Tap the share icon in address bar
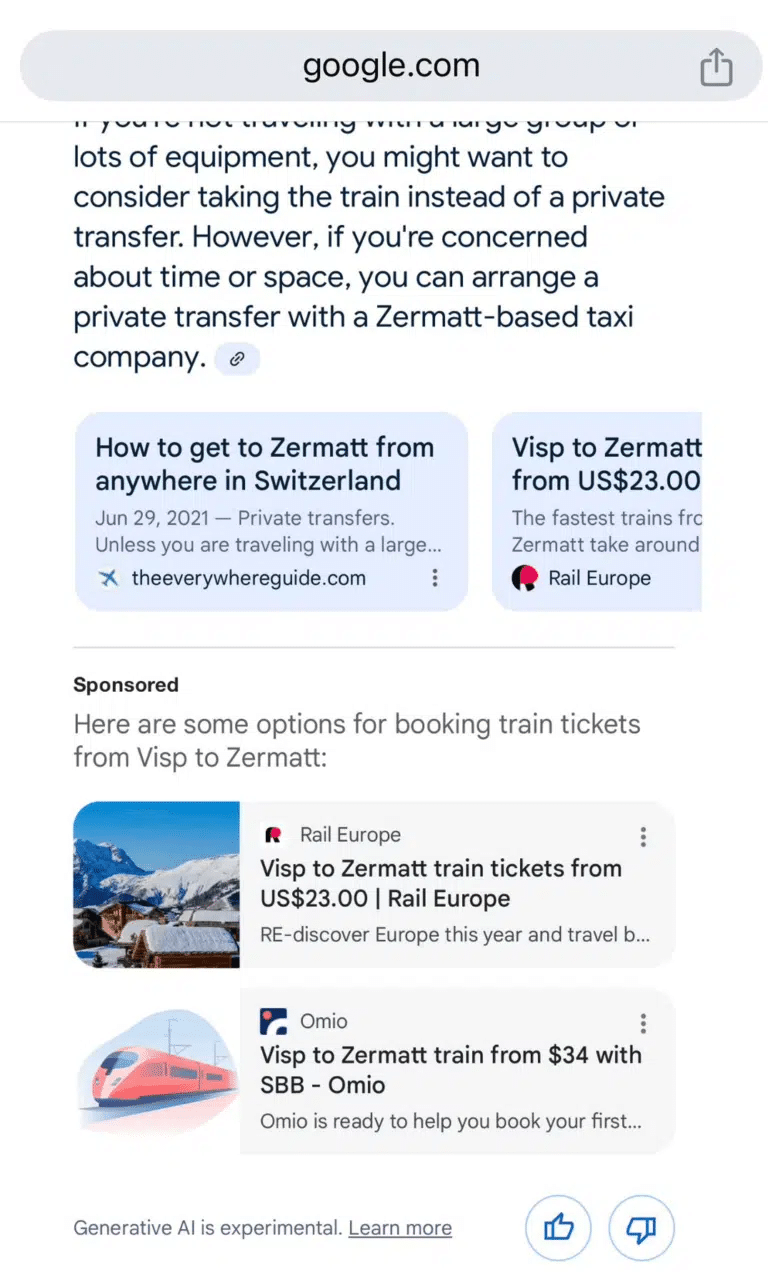This screenshot has height=1272, width=768. point(716,68)
